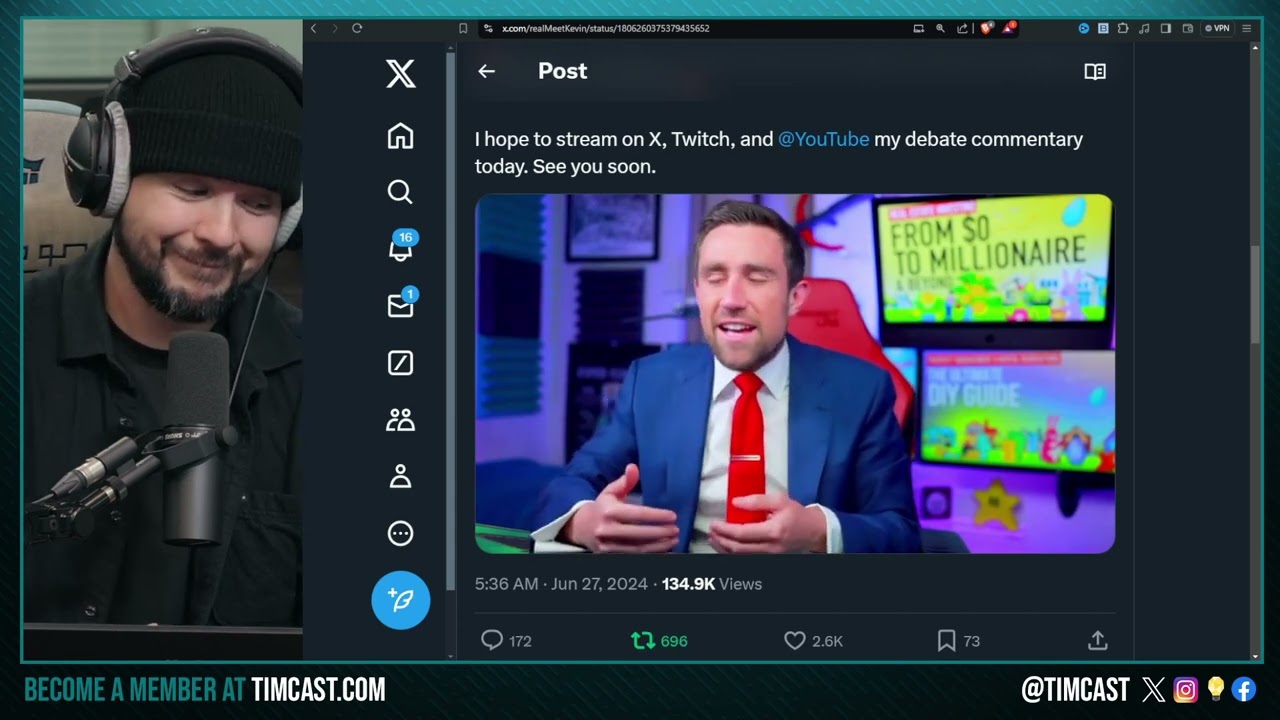
Task: Open the Brave Rewards triangle icon
Action: [x=1008, y=28]
